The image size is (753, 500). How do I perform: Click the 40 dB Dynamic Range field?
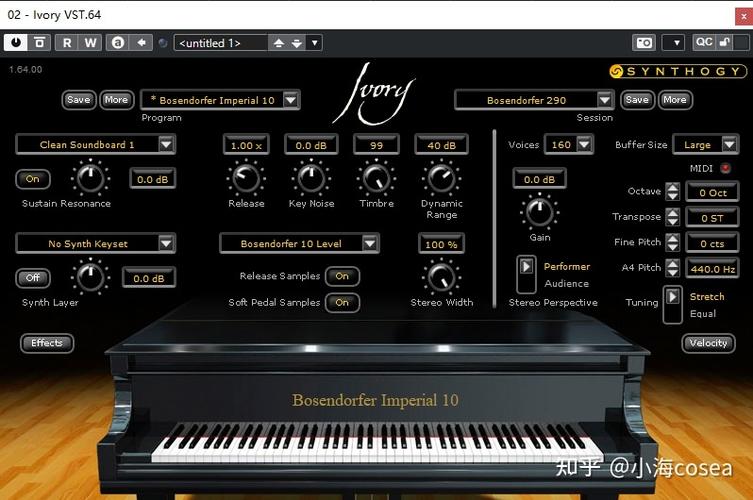(441, 145)
